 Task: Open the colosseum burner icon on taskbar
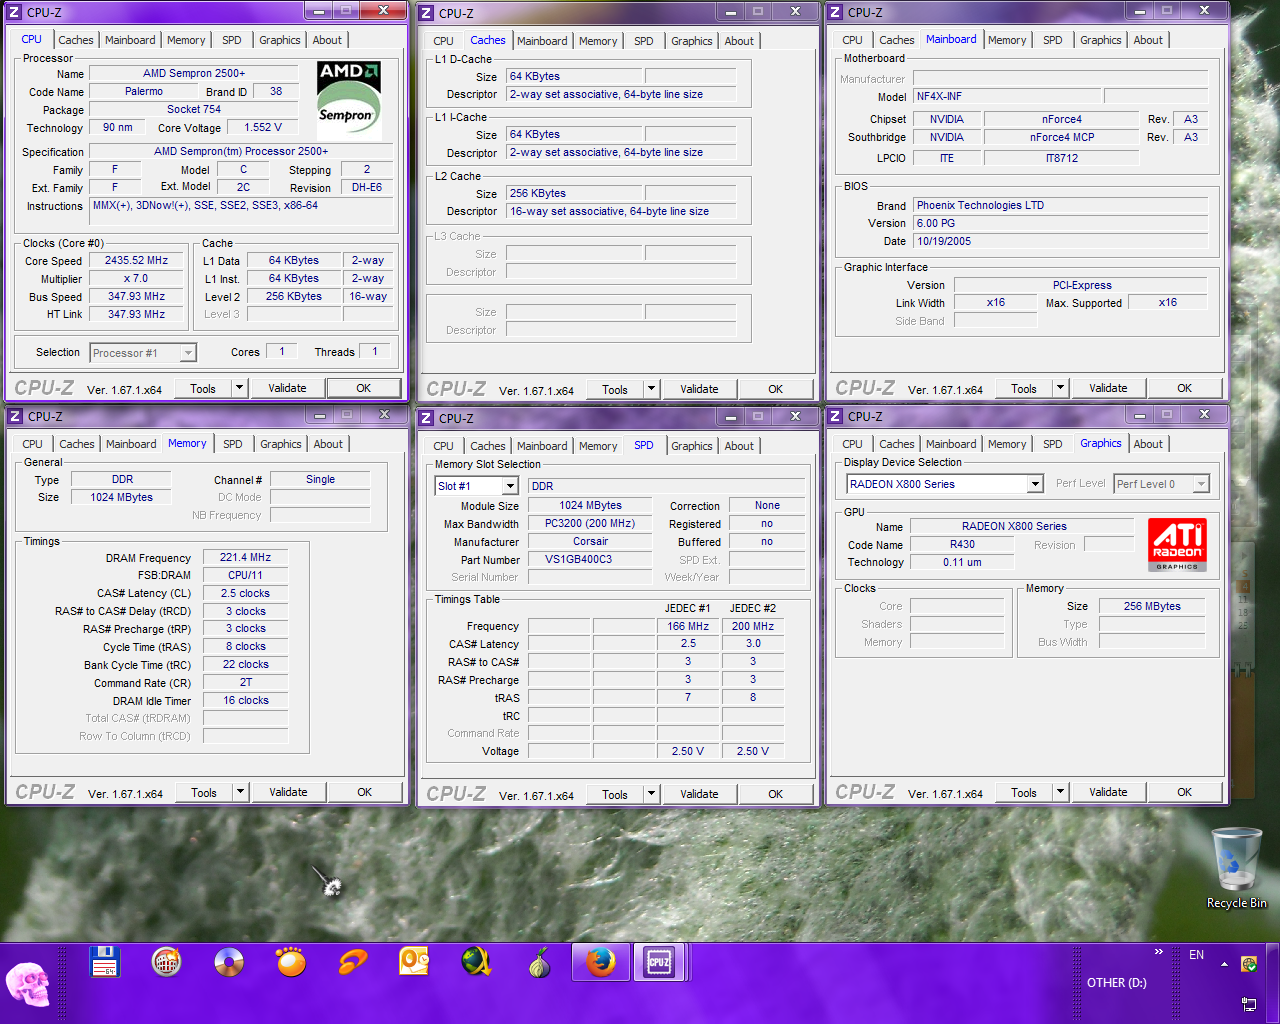(x=166, y=962)
